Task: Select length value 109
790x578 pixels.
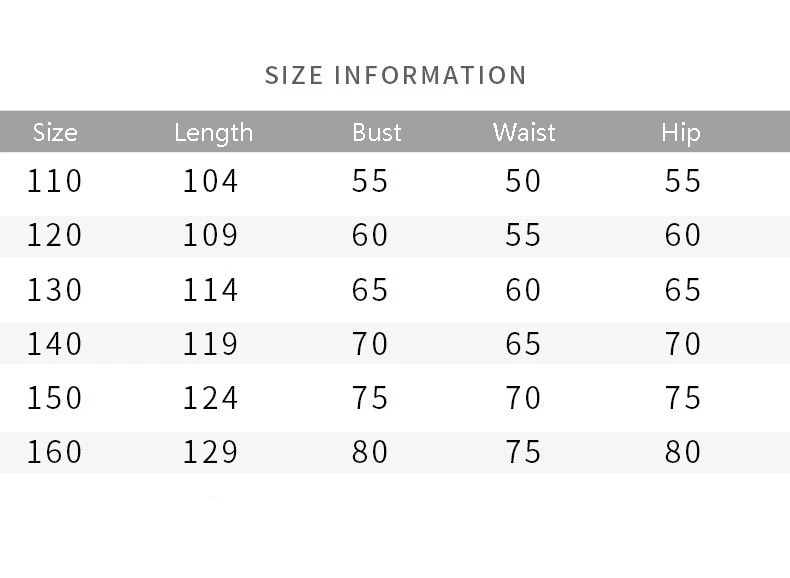Action: (210, 235)
